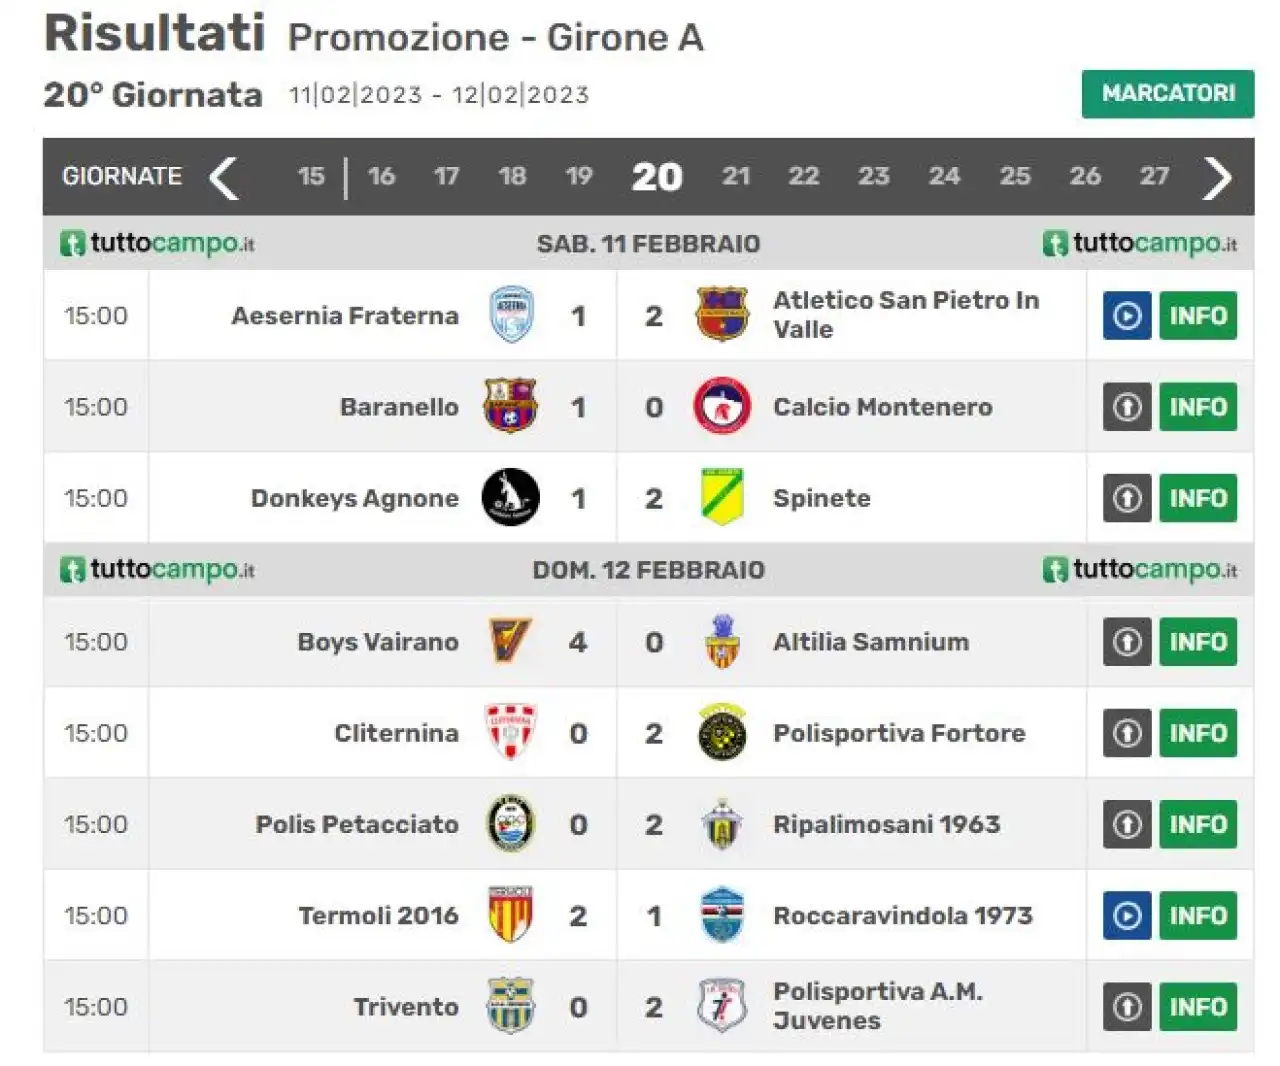
Task: Open video icon for Termoli 2016 match
Action: click(1127, 916)
